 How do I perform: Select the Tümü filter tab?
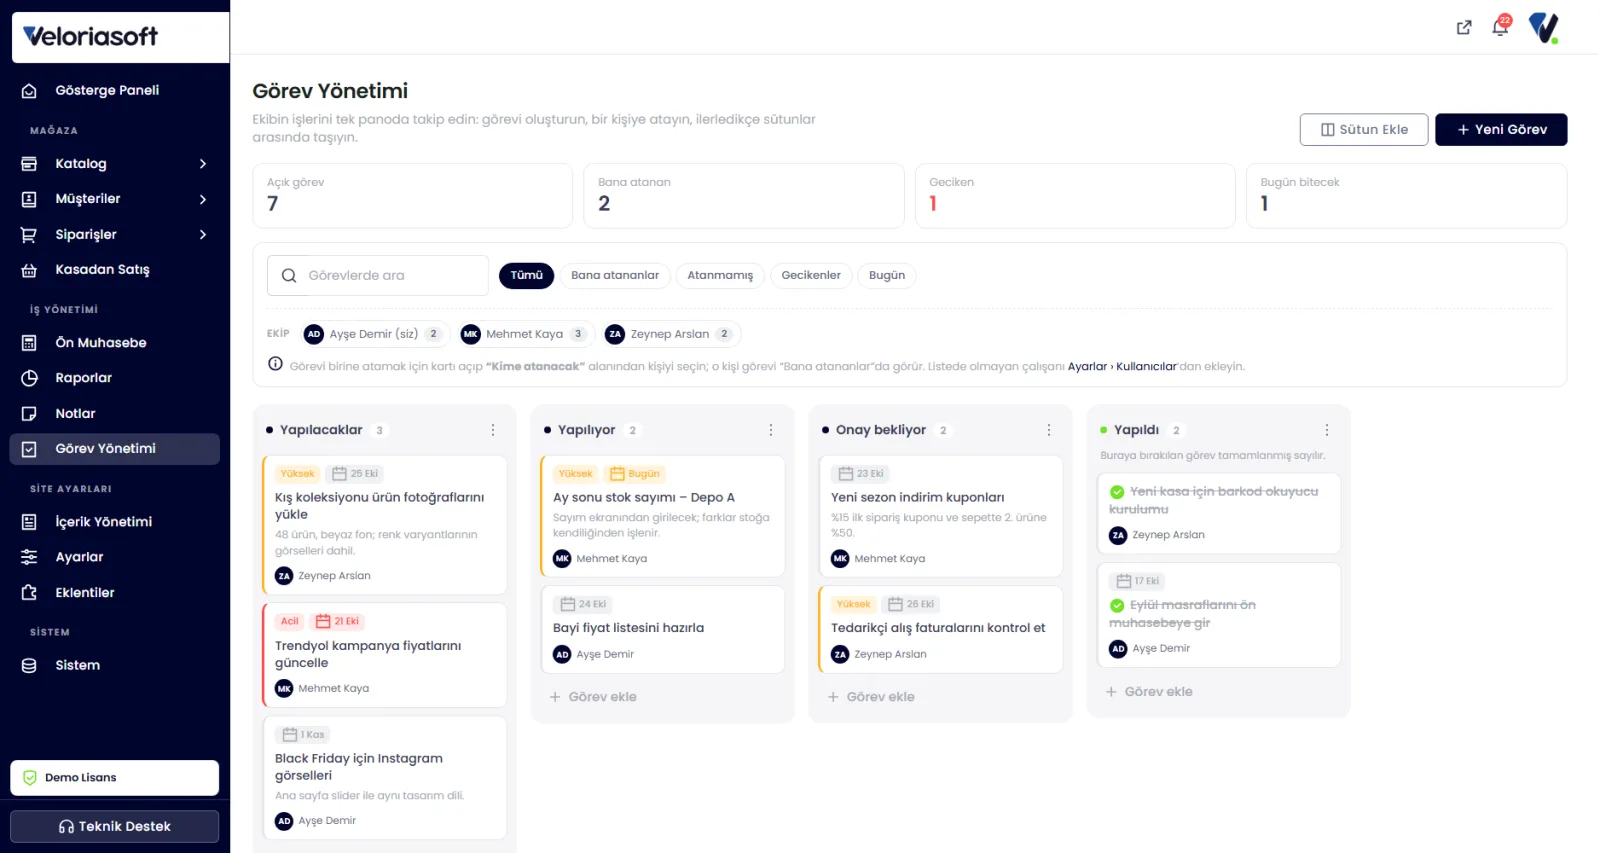tap(527, 276)
